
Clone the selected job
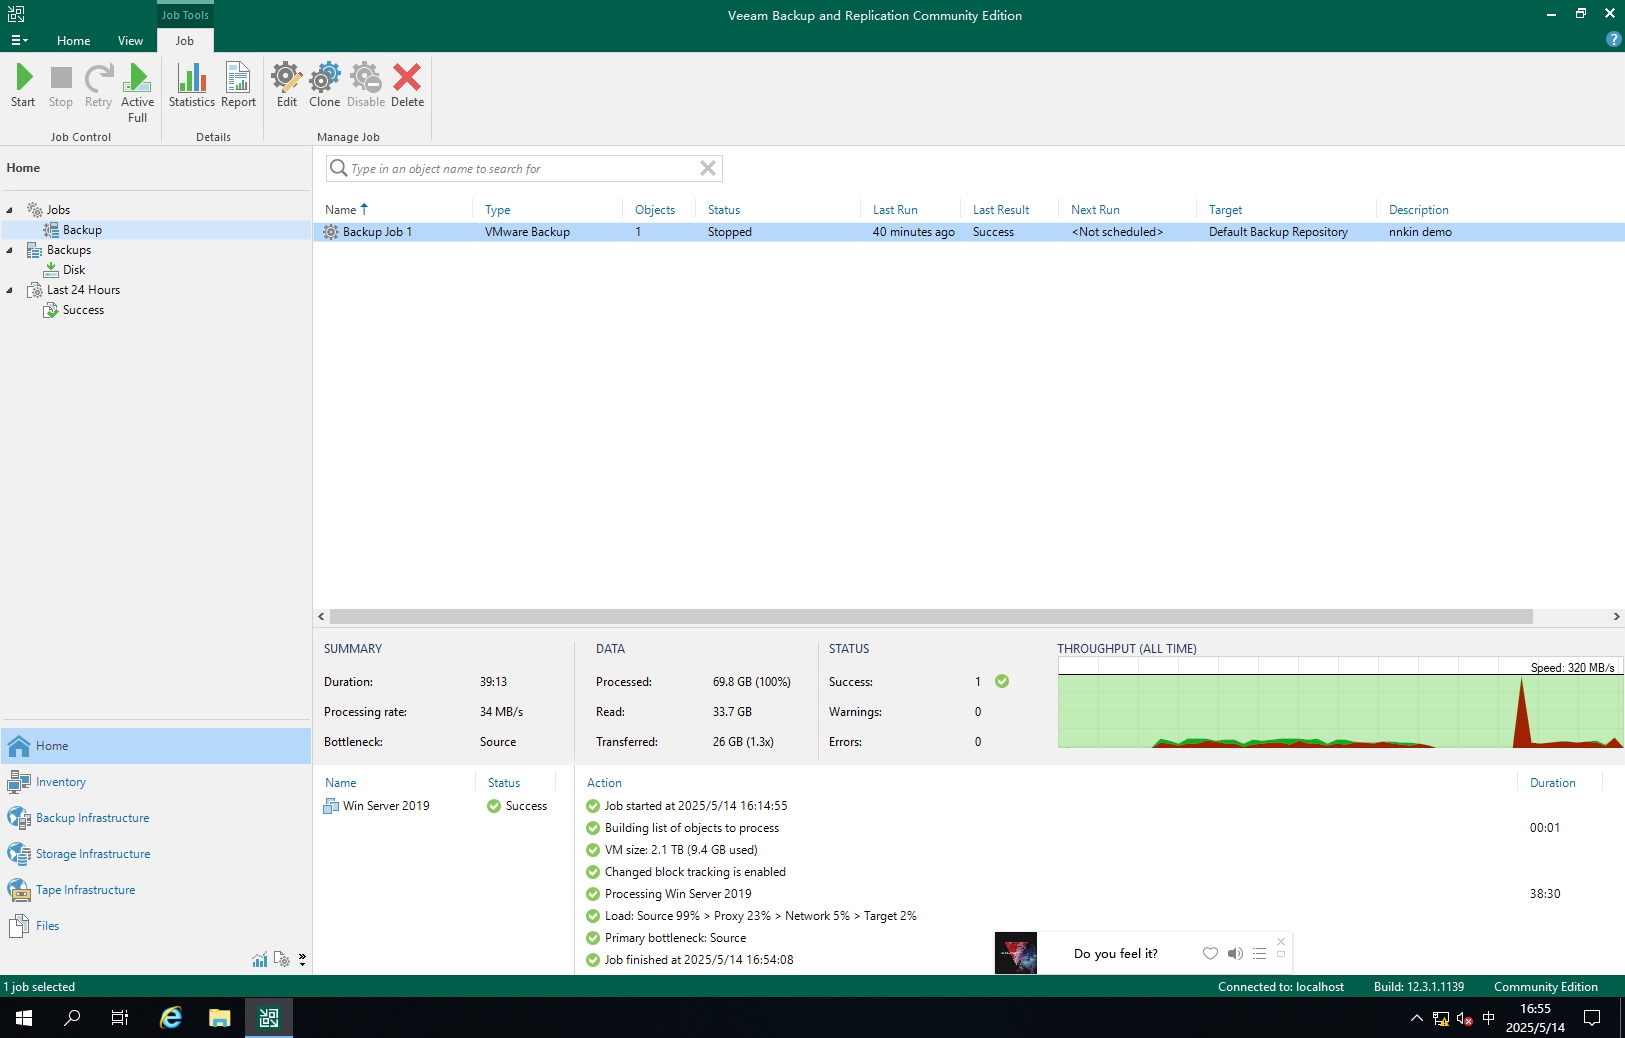(x=324, y=85)
